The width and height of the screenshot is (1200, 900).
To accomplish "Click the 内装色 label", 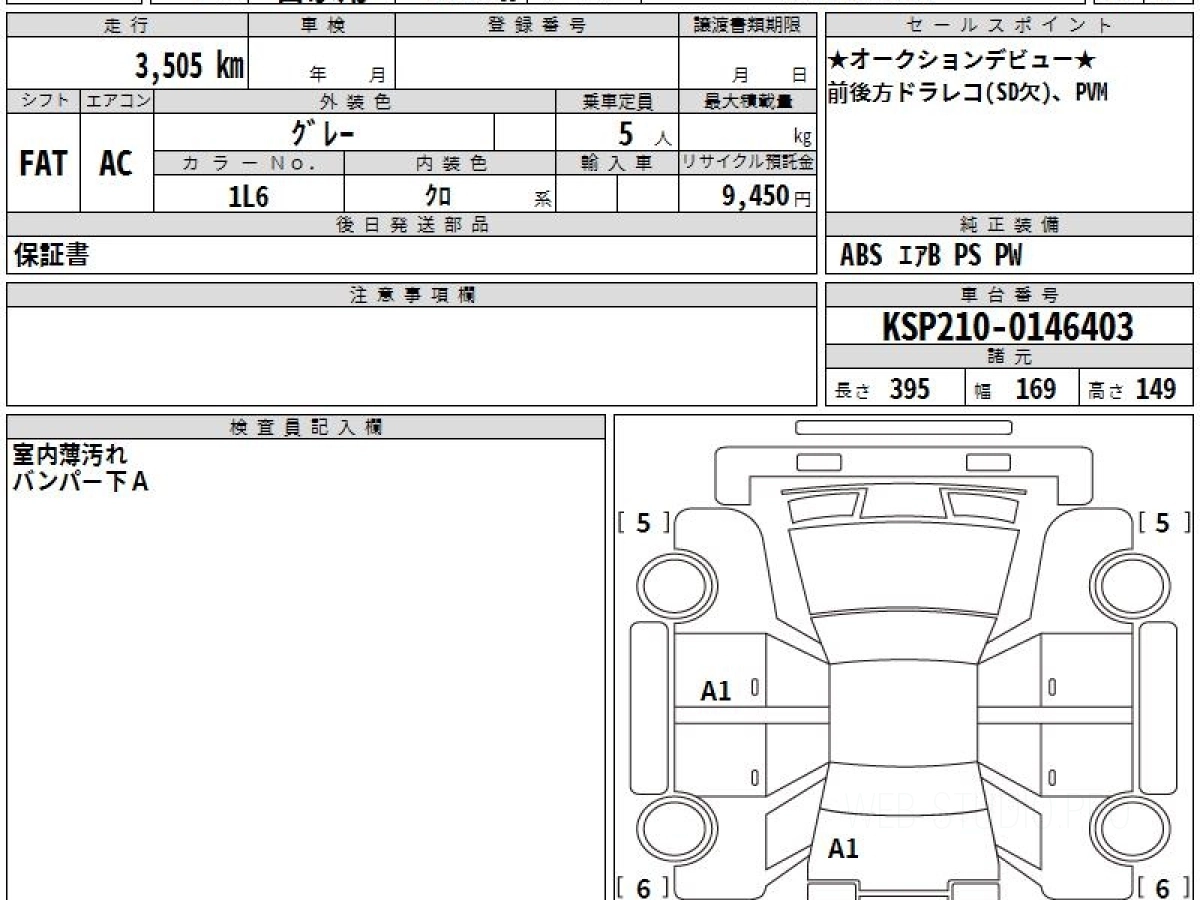I will 450,163.
